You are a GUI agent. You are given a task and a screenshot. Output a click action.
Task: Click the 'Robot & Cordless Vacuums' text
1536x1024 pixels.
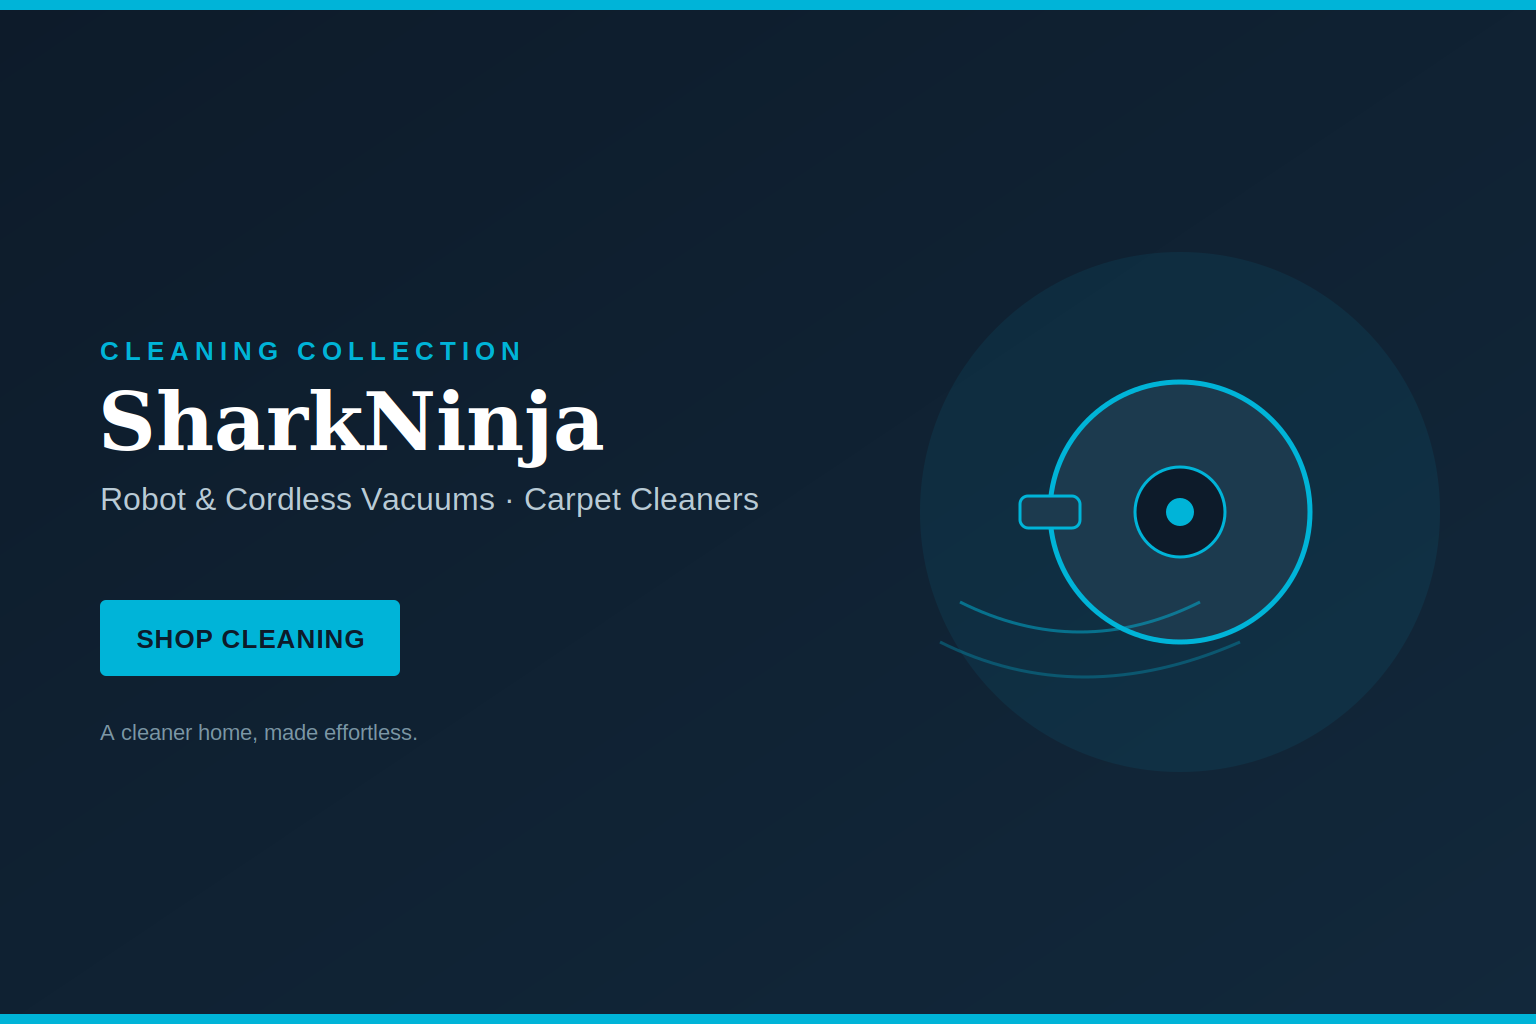(297, 499)
